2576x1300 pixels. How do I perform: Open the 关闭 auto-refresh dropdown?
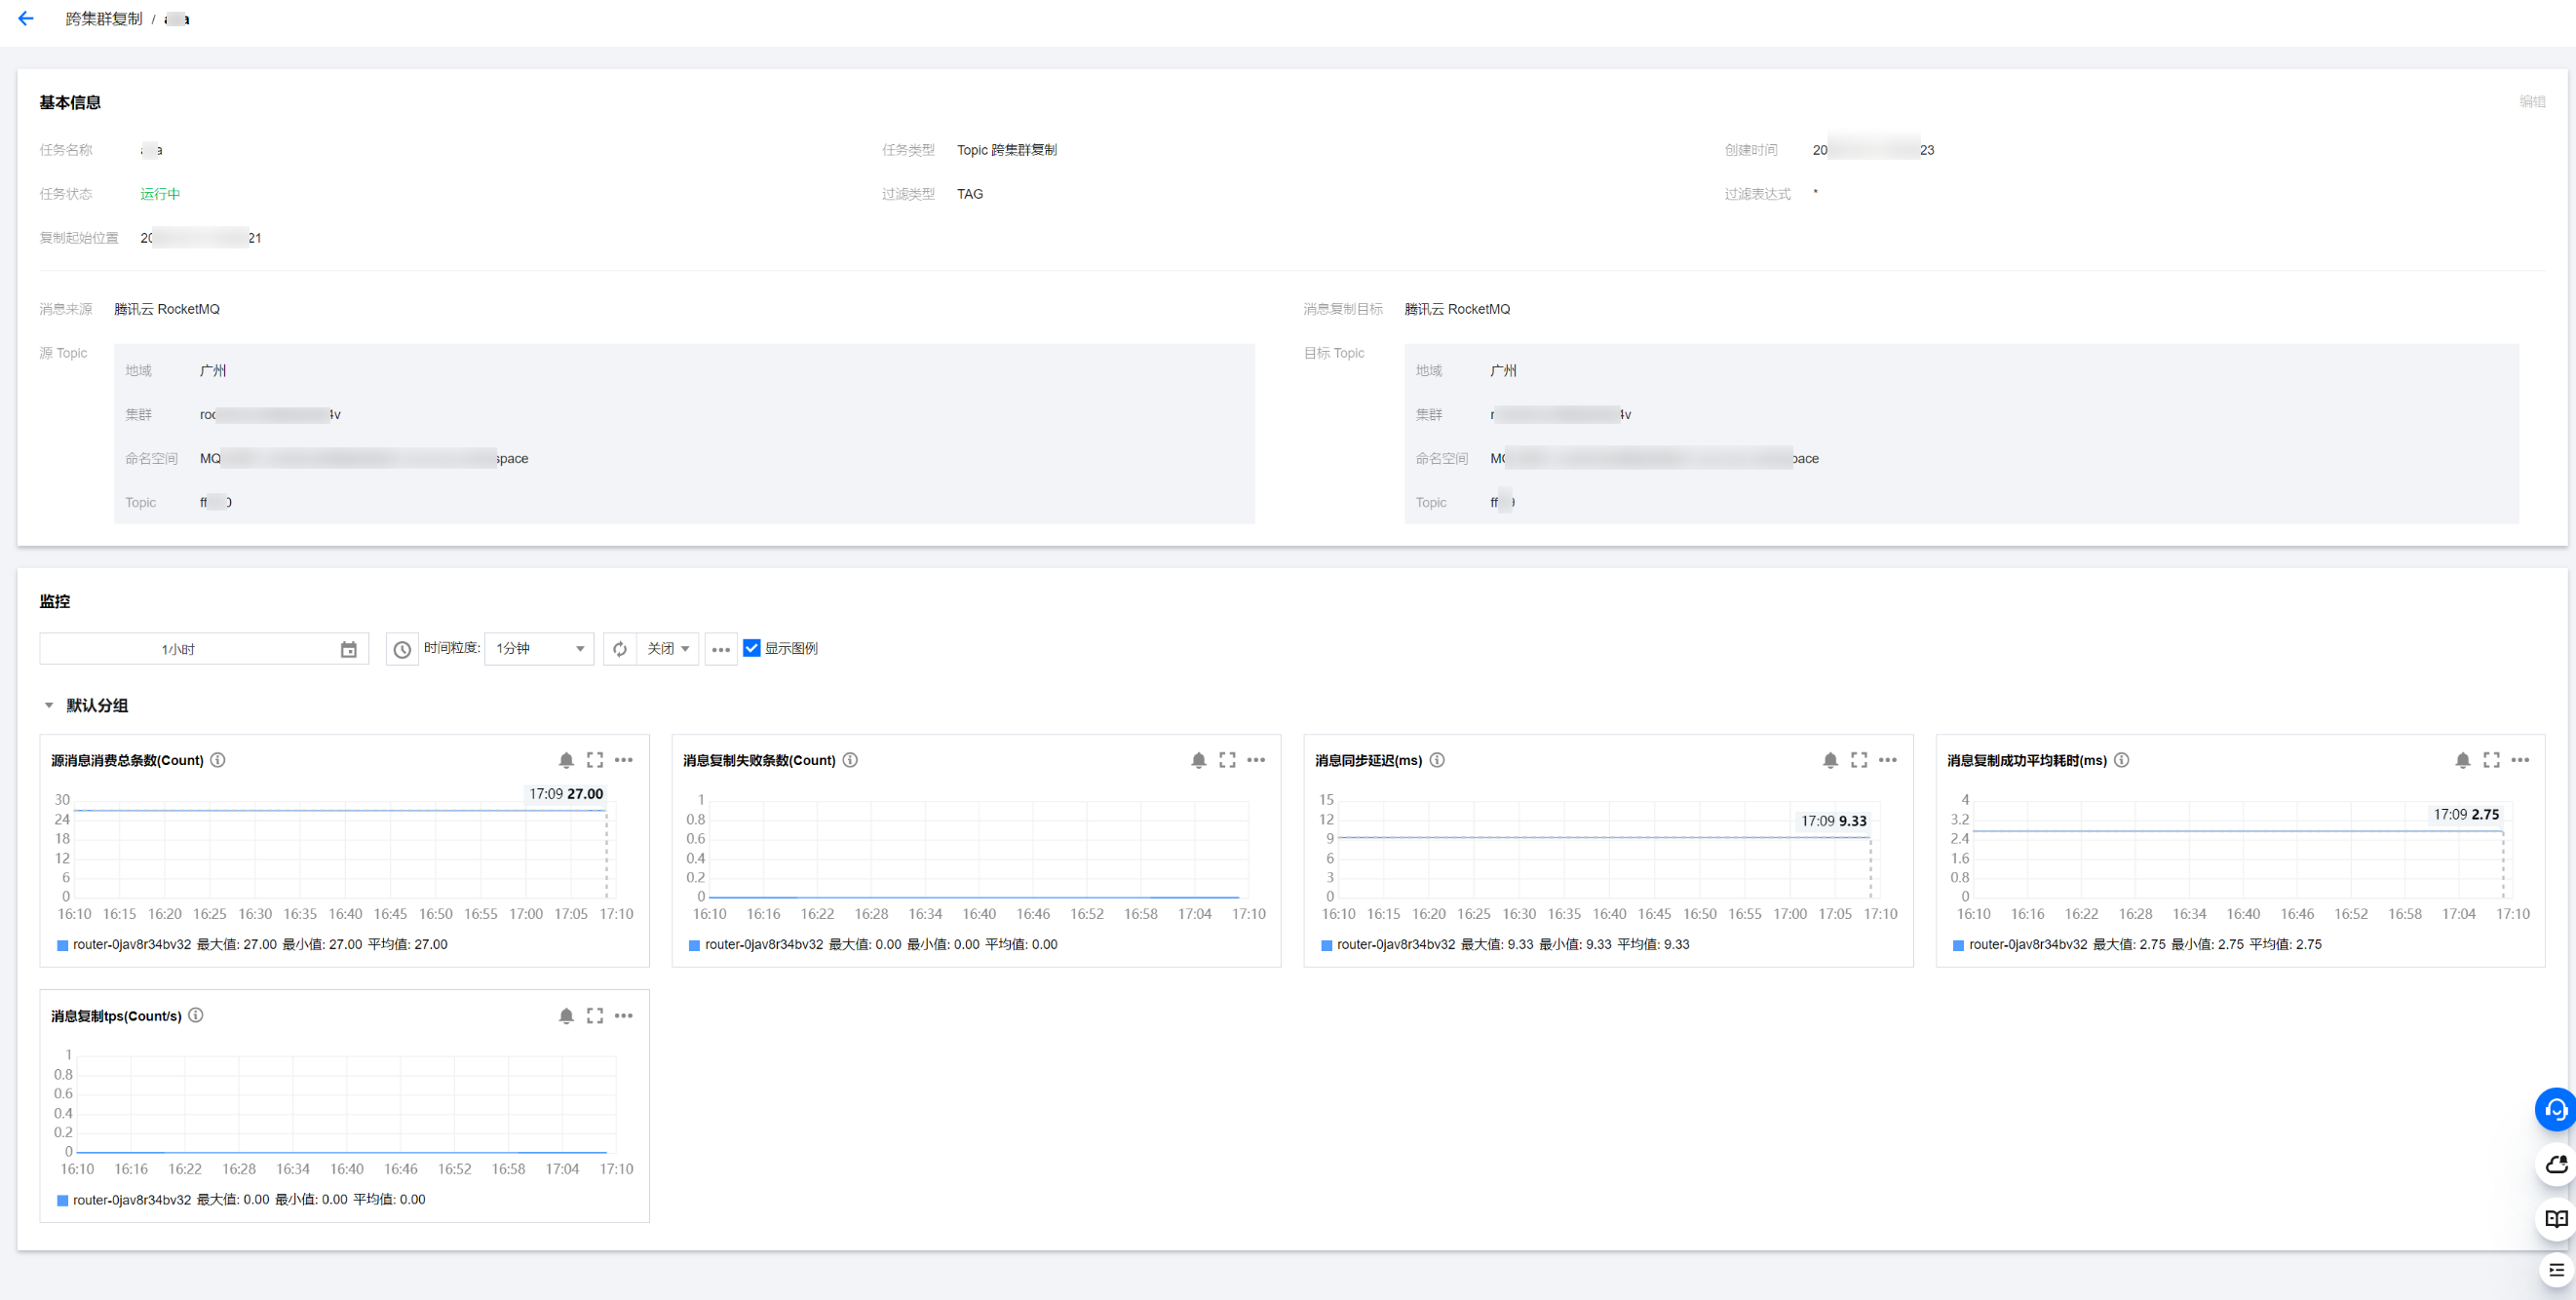tap(668, 649)
